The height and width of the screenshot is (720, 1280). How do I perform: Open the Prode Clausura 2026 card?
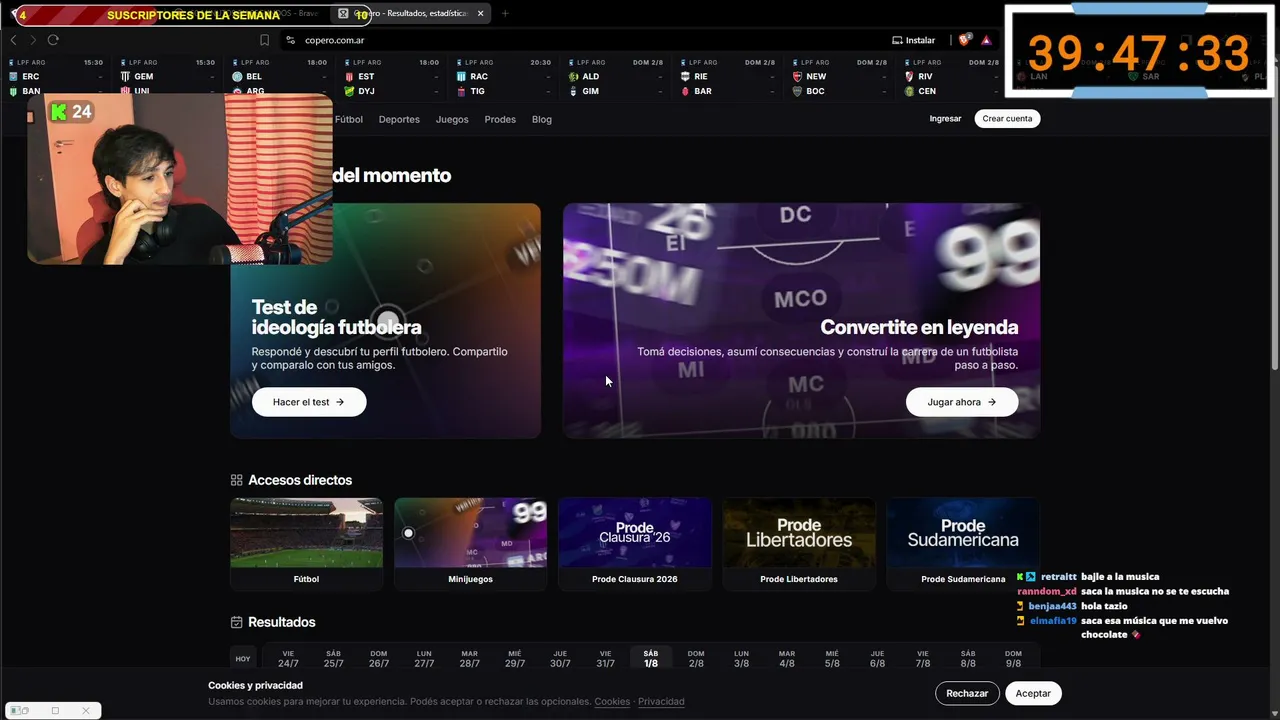(x=634, y=544)
